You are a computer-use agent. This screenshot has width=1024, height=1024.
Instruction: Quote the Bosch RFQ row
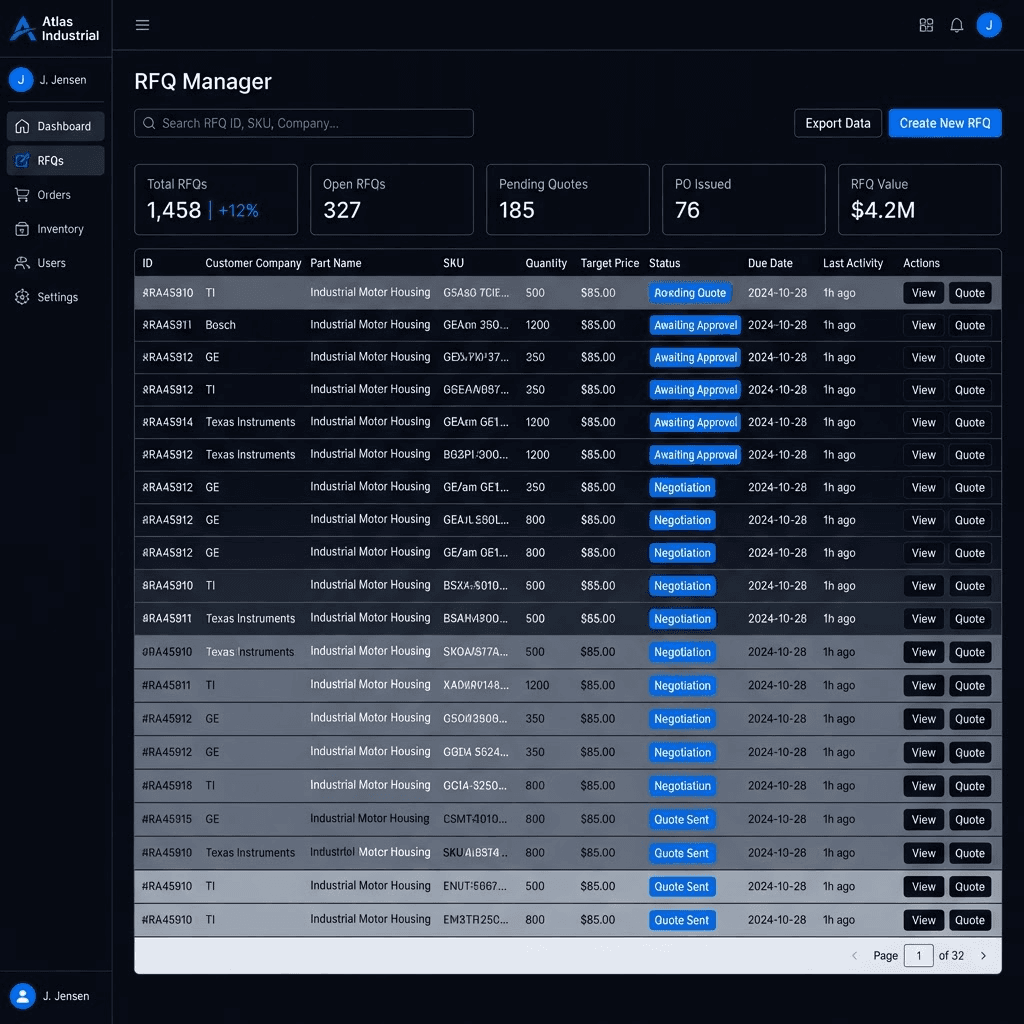(969, 325)
